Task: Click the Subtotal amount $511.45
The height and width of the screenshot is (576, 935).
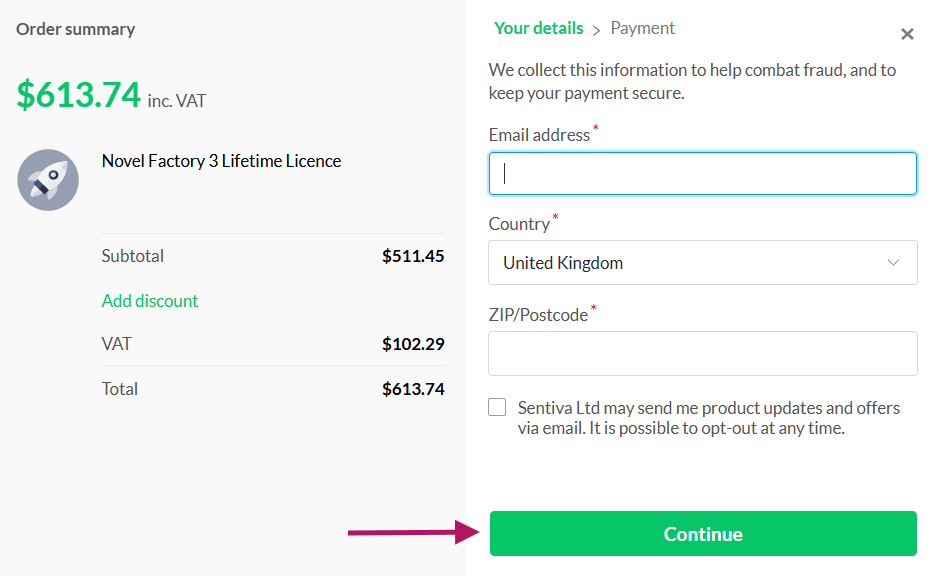Action: [x=413, y=256]
